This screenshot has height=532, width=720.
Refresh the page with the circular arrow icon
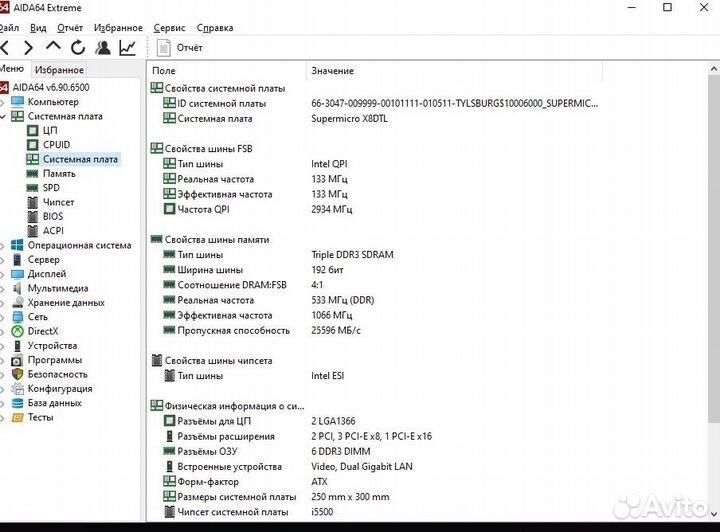[78, 47]
